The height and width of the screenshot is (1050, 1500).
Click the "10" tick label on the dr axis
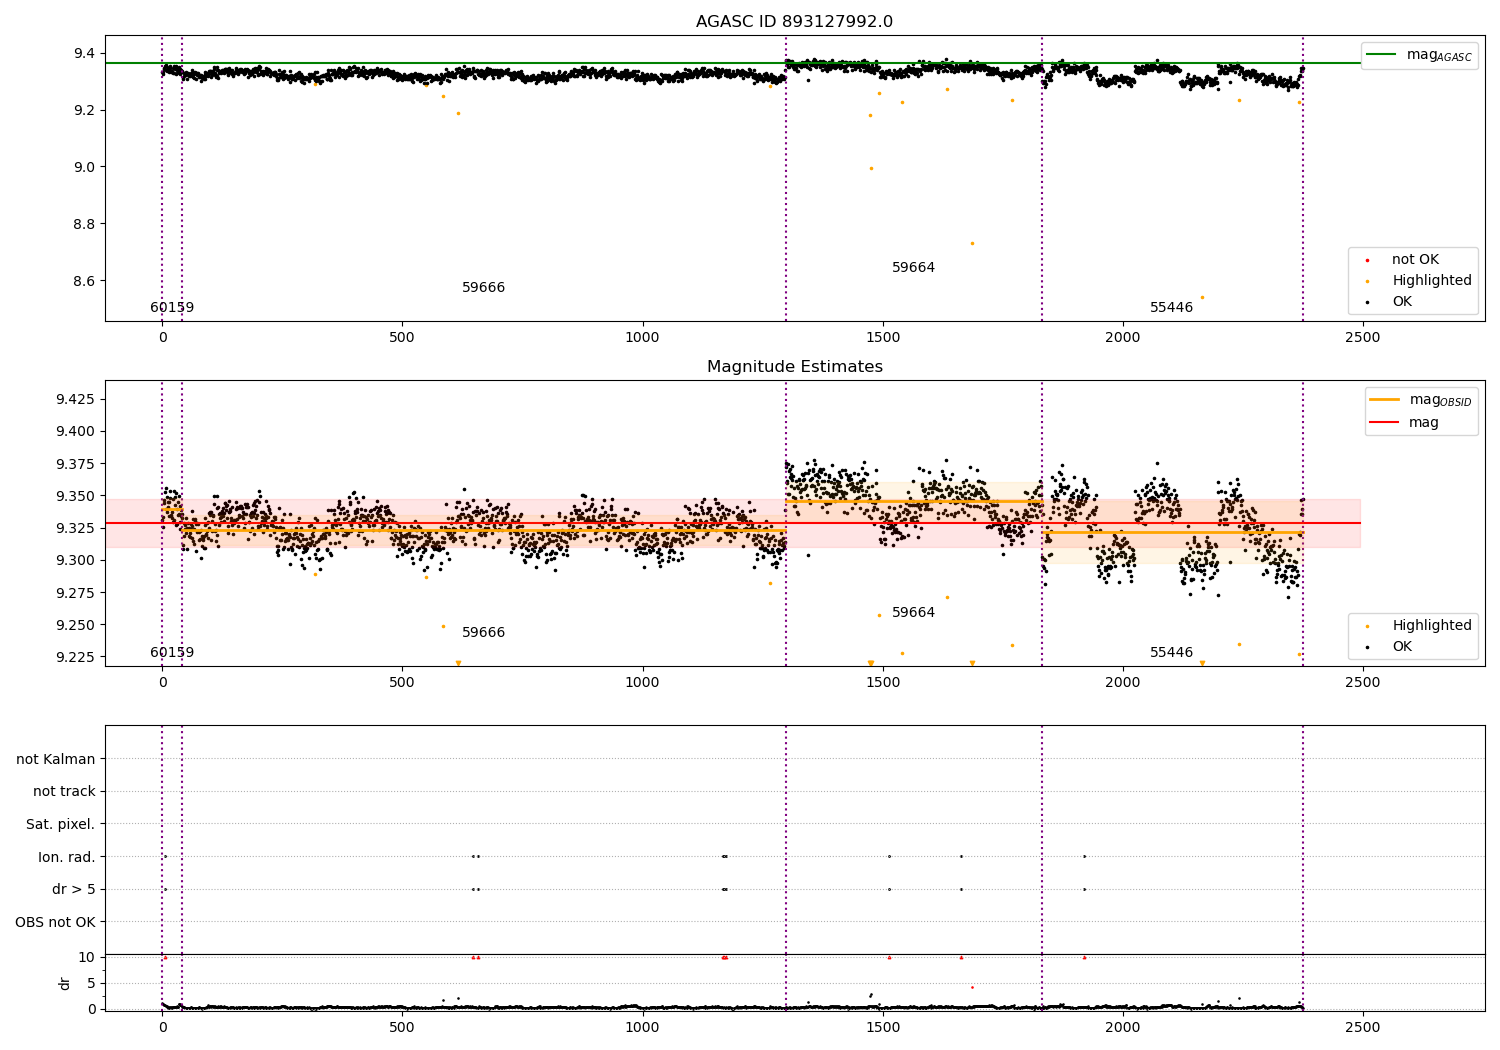tap(87, 957)
